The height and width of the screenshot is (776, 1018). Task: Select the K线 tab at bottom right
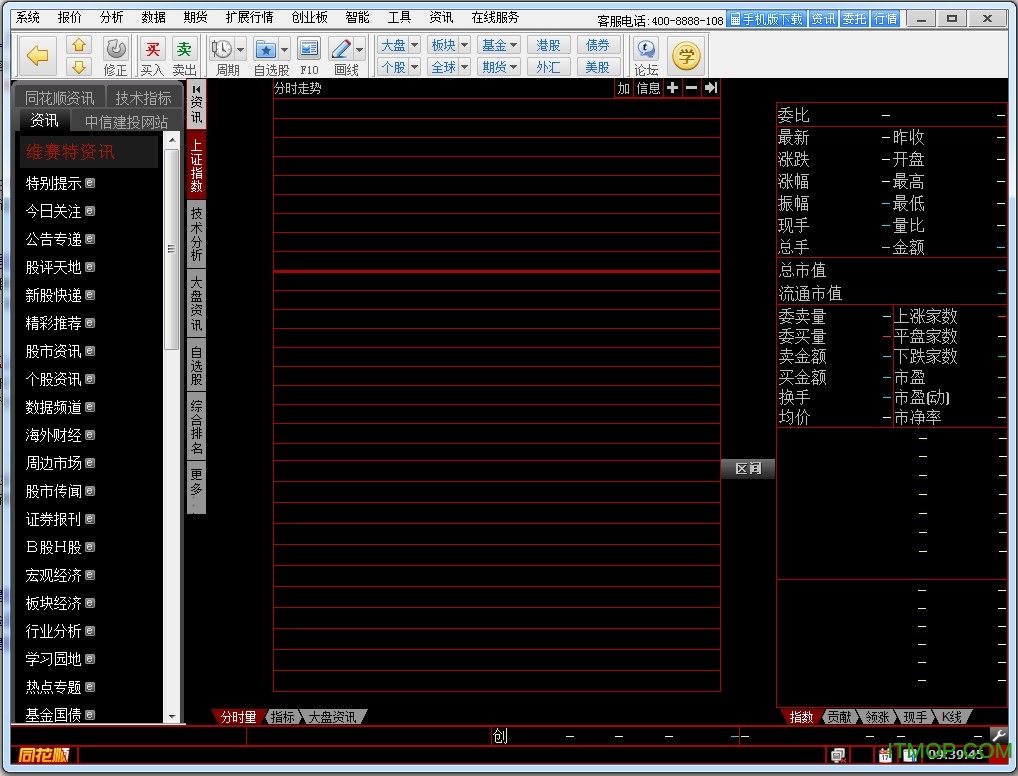(x=951, y=717)
